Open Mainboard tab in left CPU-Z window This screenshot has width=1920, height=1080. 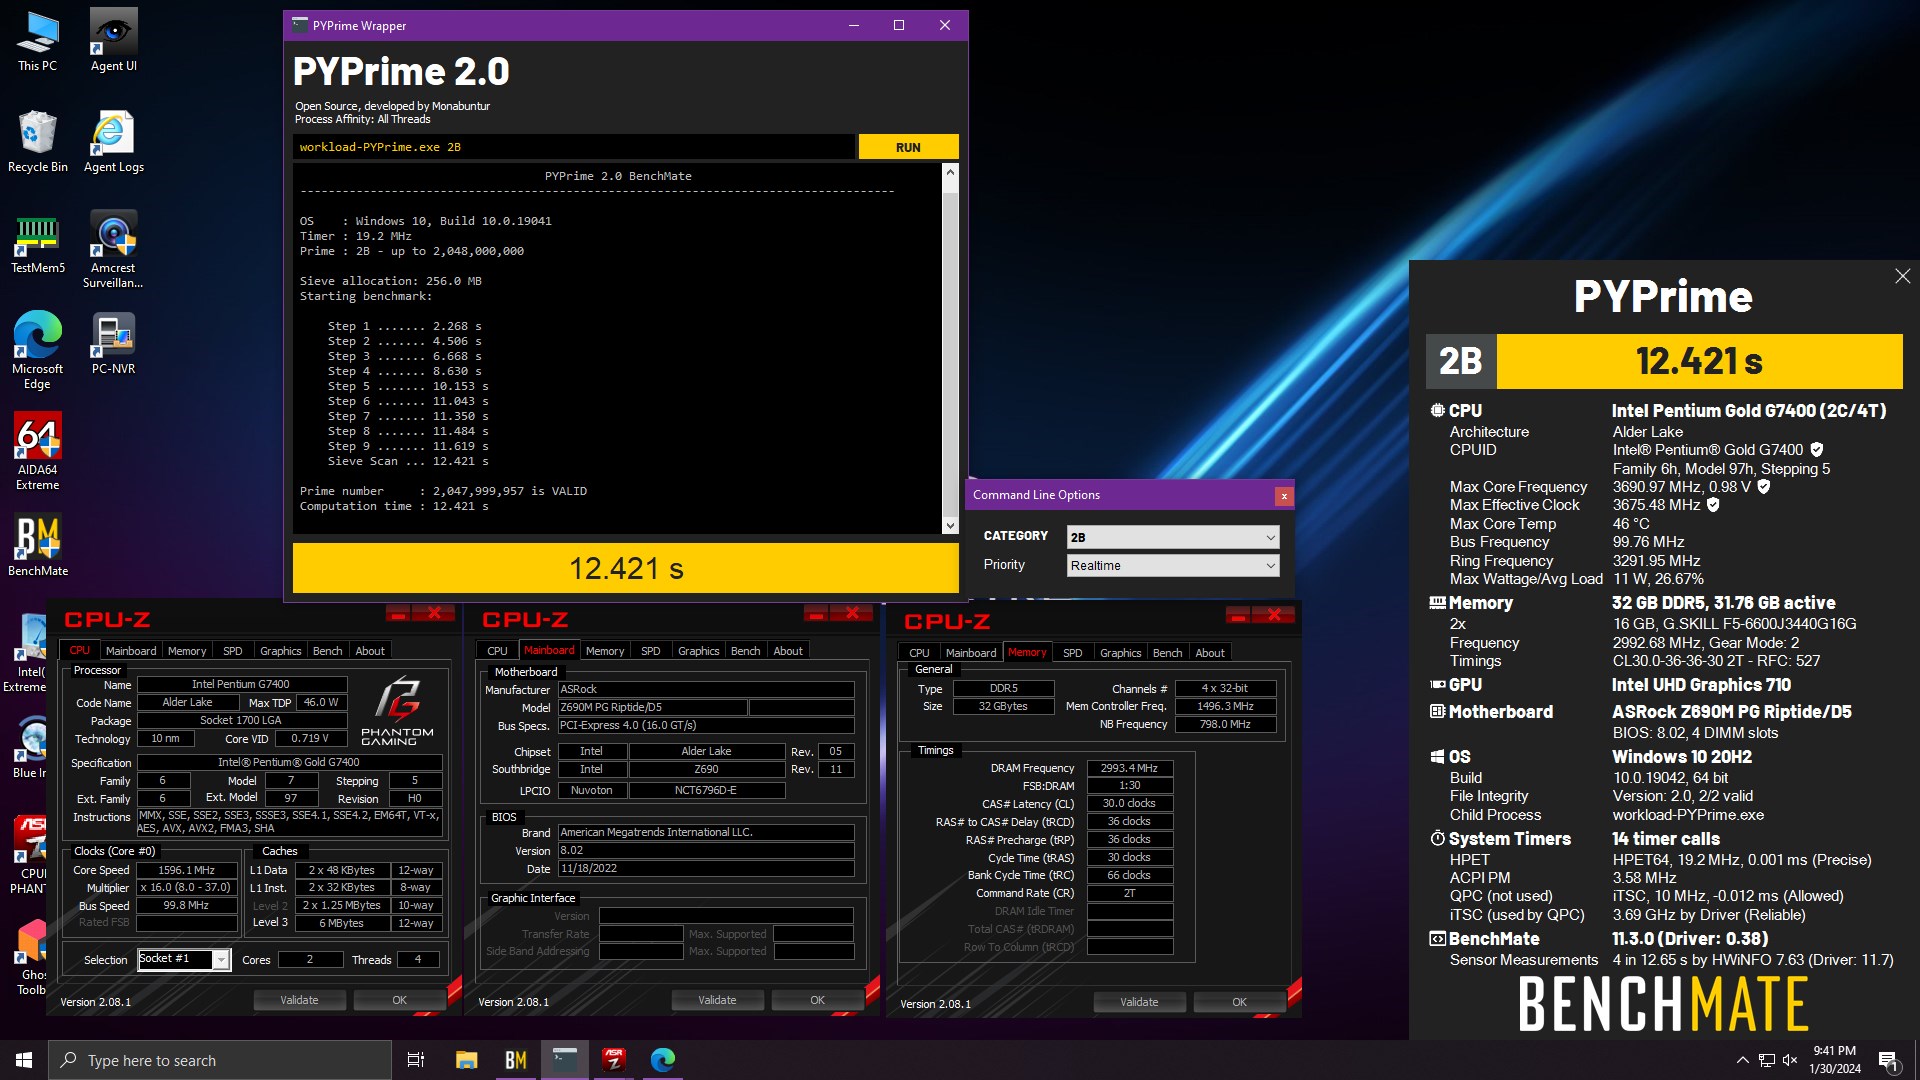click(131, 651)
